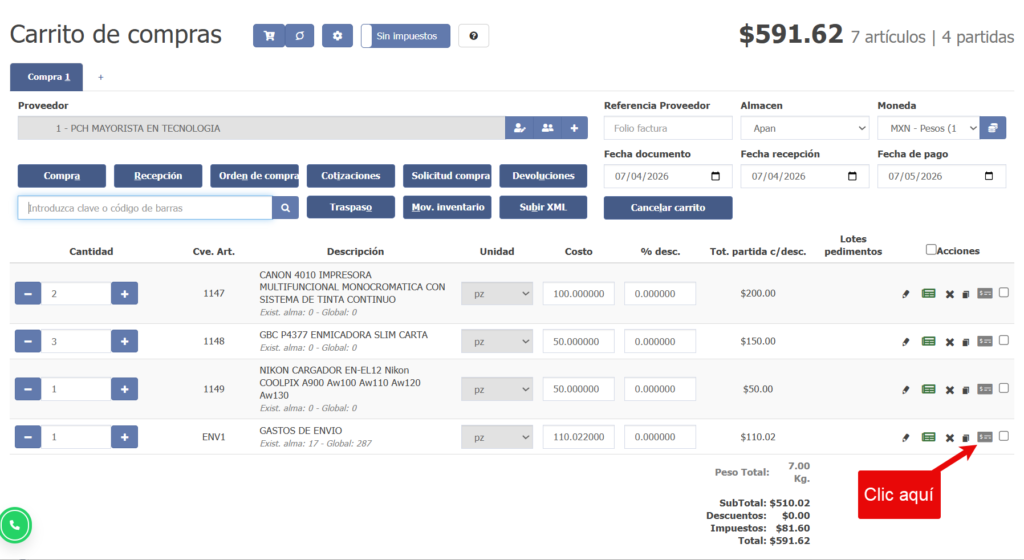Open the Almacen dropdown
The image size is (1024, 560).
coord(805,128)
